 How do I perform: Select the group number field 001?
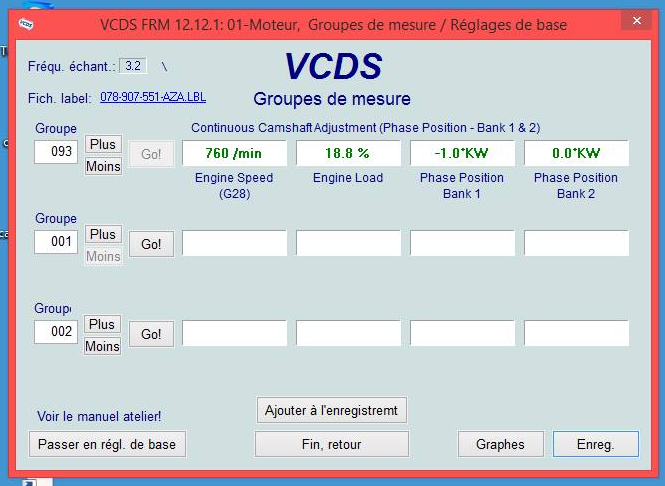click(x=56, y=242)
